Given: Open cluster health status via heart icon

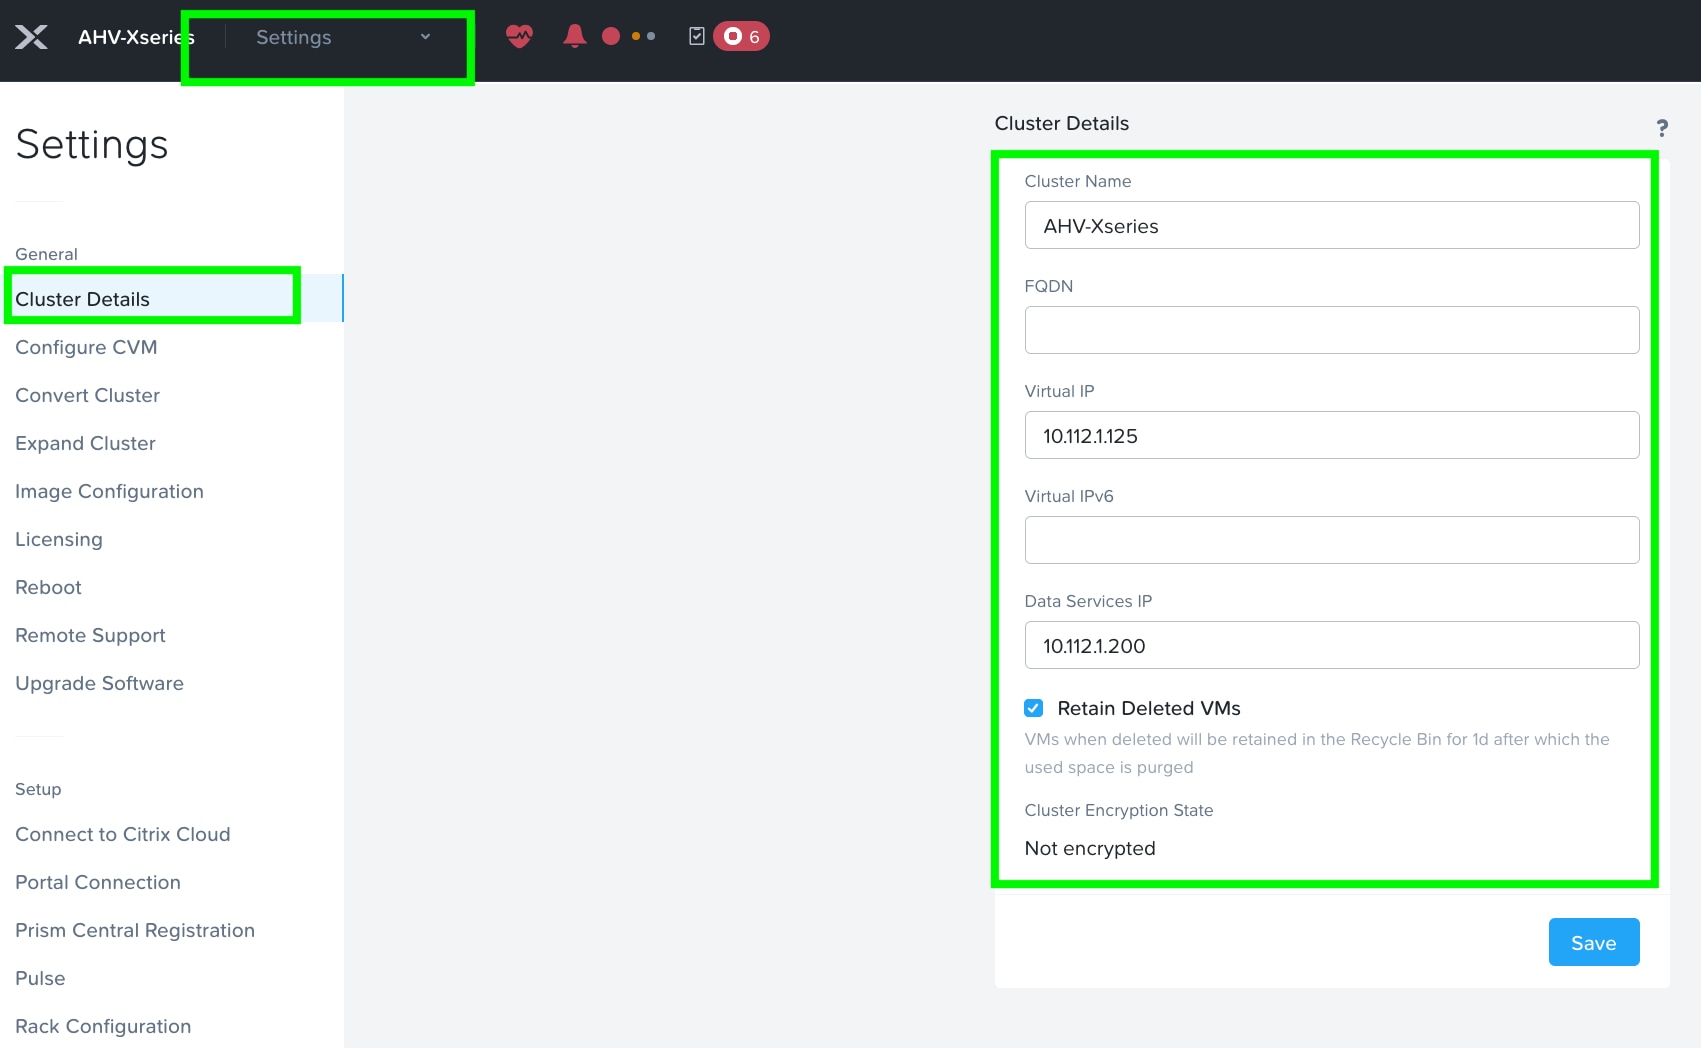Looking at the screenshot, I should pos(520,36).
